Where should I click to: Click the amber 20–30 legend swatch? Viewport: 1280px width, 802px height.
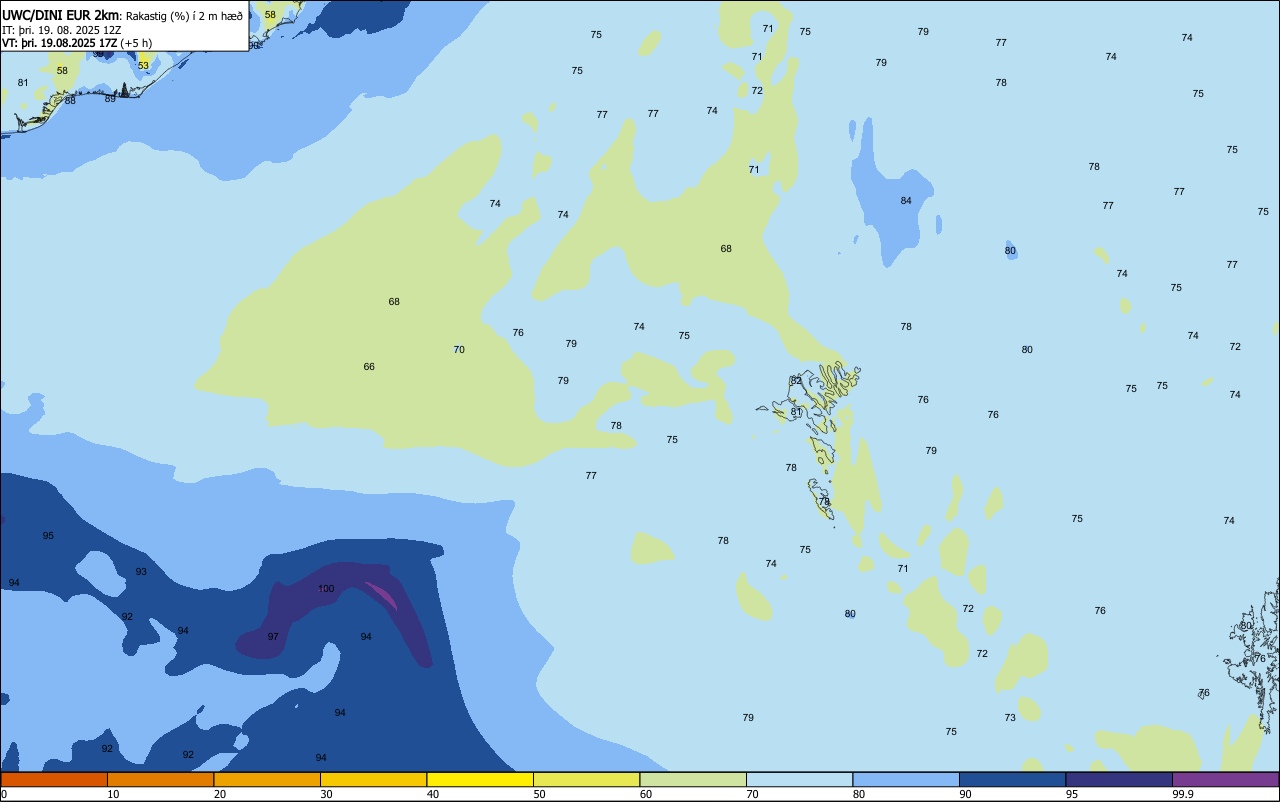pos(267,779)
